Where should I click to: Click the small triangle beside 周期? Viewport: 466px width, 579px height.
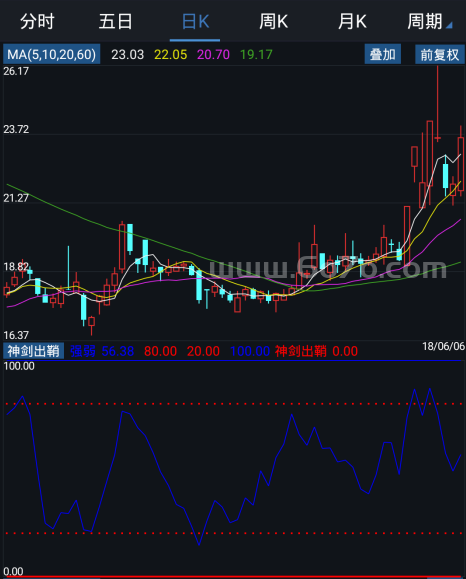(x=449, y=25)
